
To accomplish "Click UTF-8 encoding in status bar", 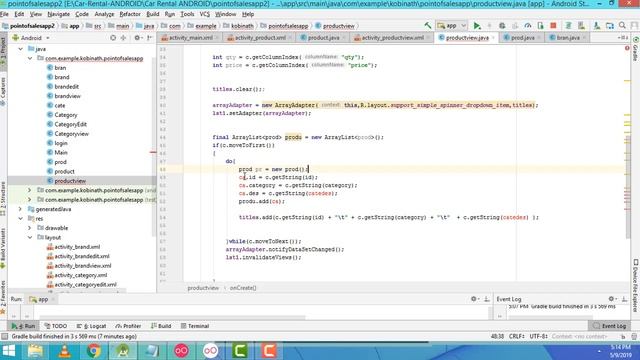I will click(x=538, y=336).
